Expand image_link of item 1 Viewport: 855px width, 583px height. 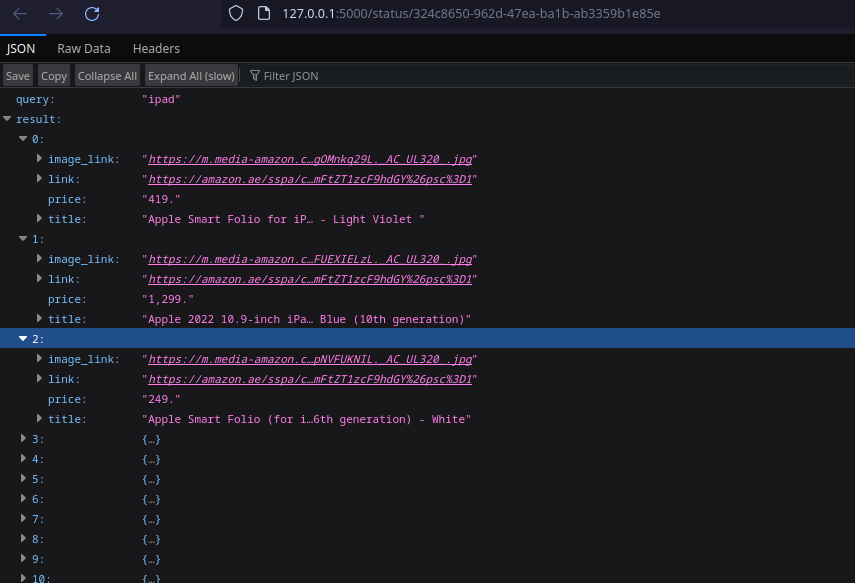(39, 258)
